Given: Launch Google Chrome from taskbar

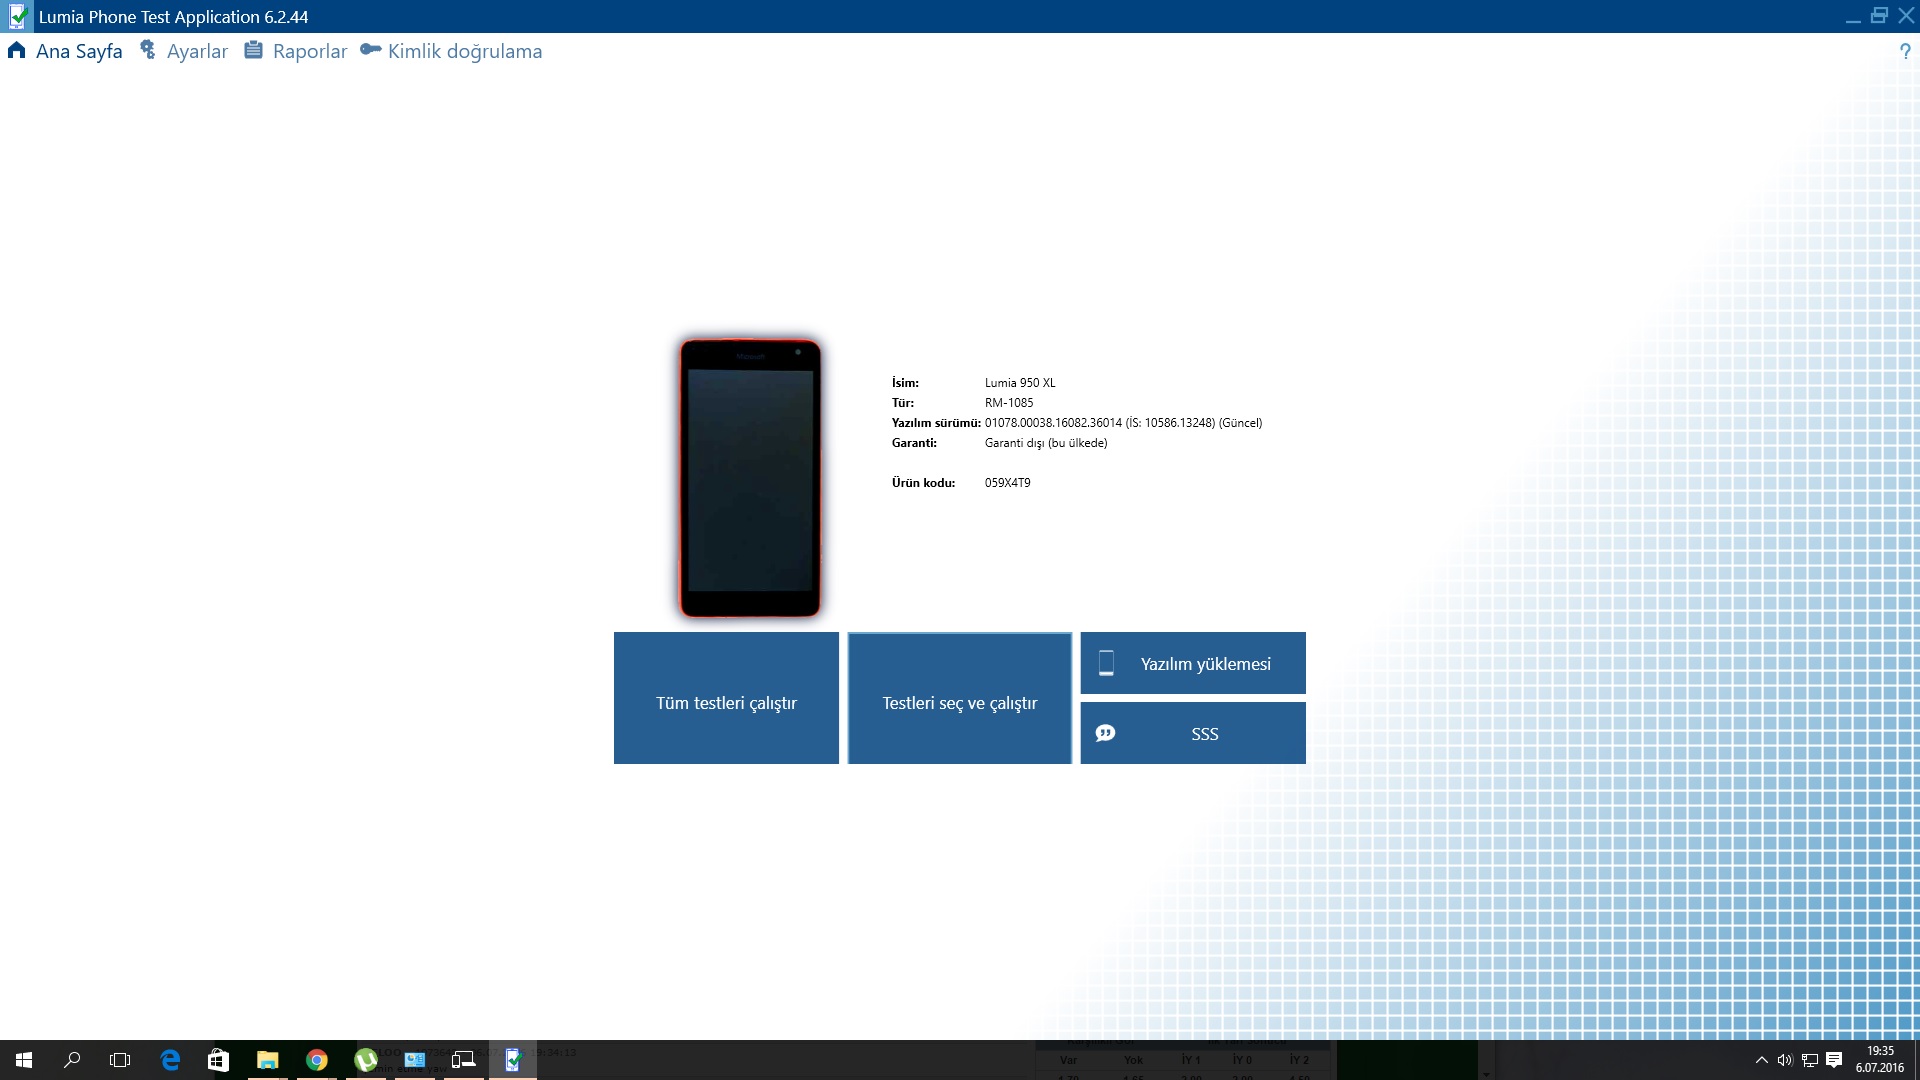Looking at the screenshot, I should pyautogui.click(x=316, y=1060).
